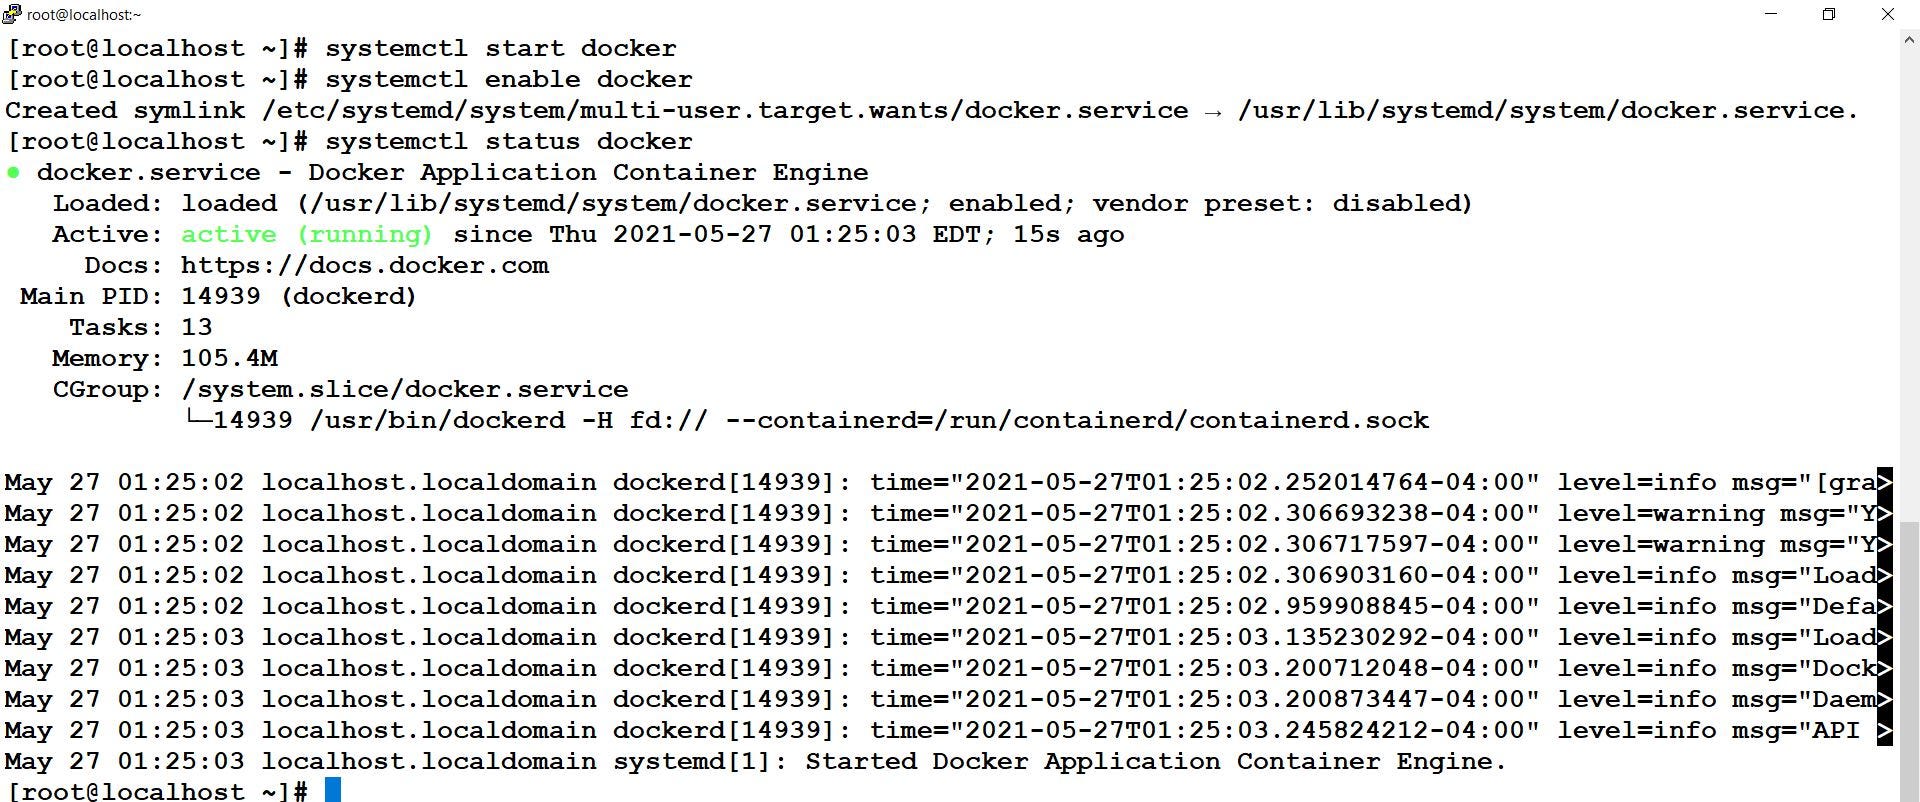This screenshot has height=802, width=1920.
Task: Click the empty scrollbar track above the thumb
Action: [x=1909, y=285]
